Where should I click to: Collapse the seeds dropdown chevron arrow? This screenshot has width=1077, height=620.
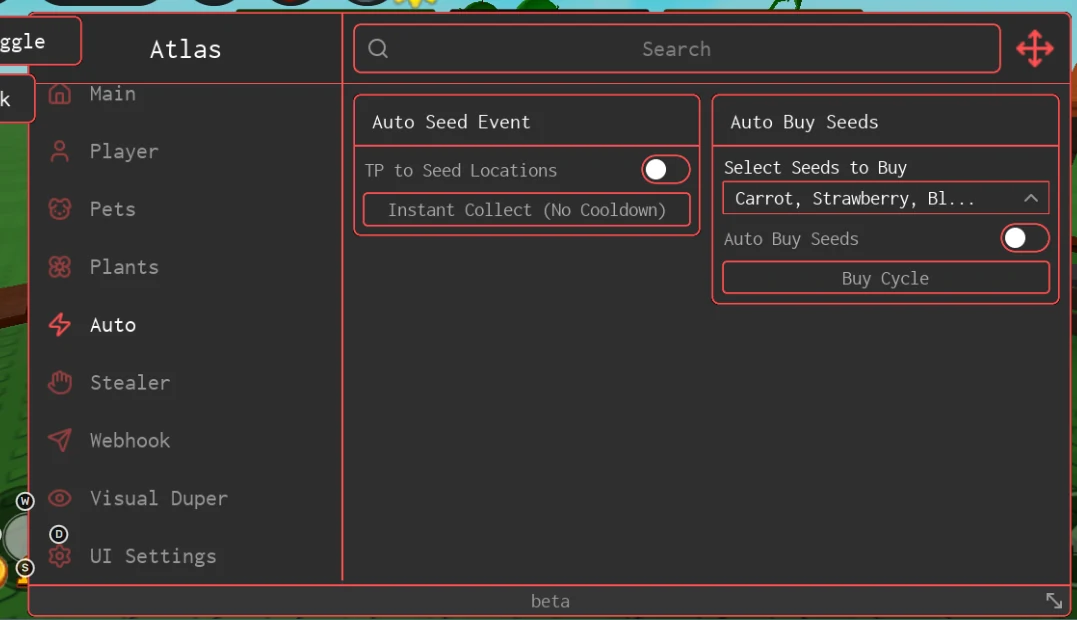pos(1031,198)
